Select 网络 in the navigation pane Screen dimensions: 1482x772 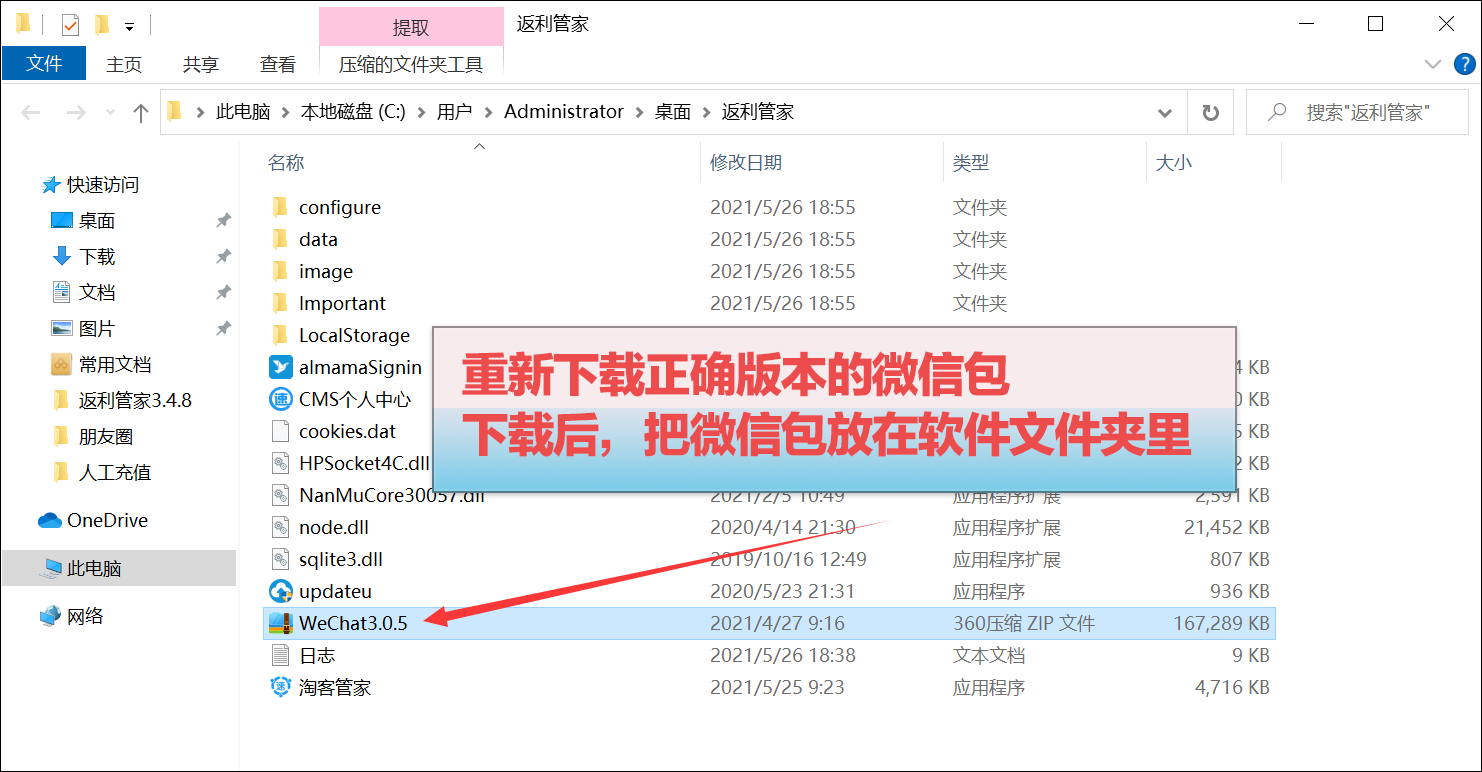point(85,616)
